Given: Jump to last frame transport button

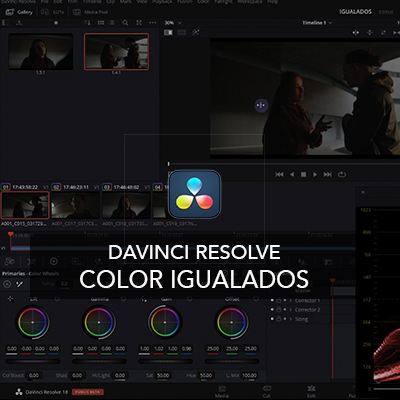Looking at the screenshot, I should (x=328, y=174).
